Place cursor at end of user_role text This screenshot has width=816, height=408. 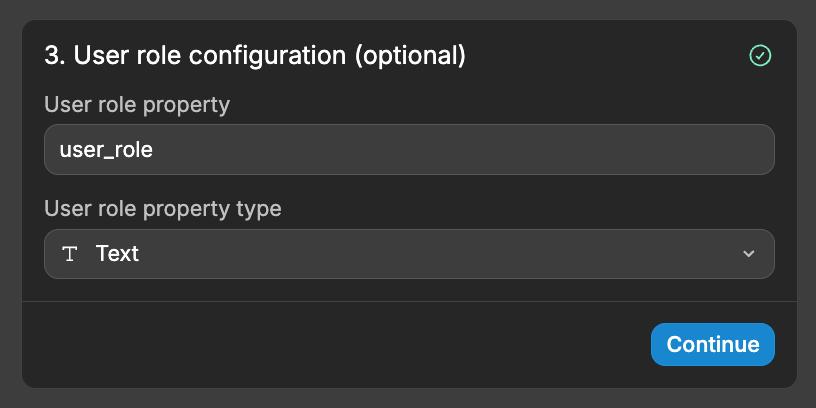pos(154,150)
